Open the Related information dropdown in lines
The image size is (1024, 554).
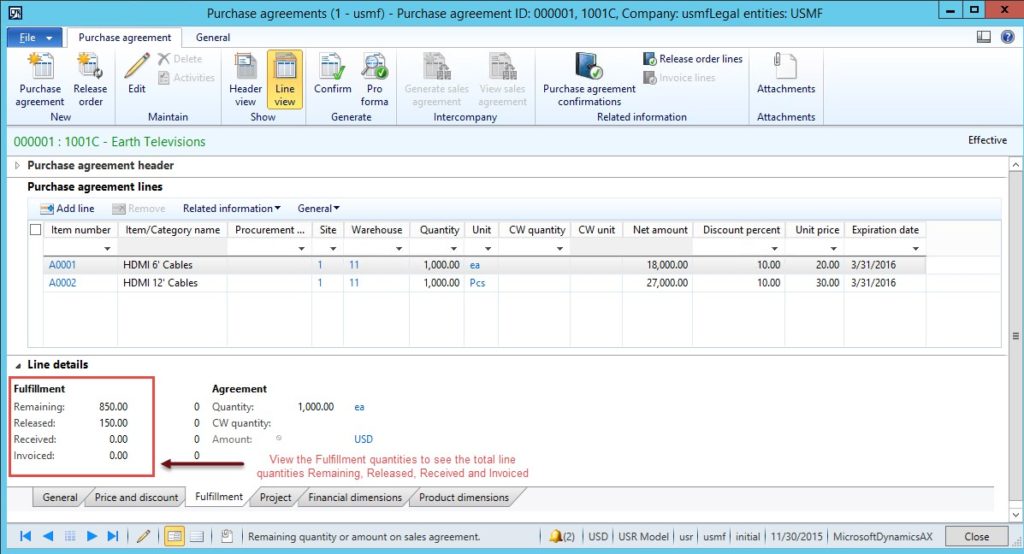232,208
